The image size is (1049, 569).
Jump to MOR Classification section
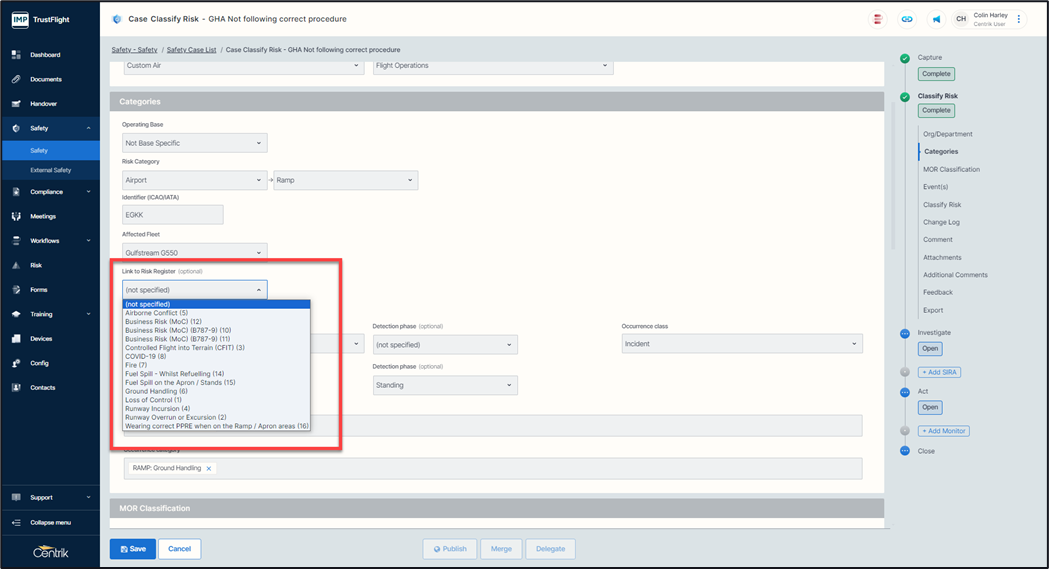(951, 170)
